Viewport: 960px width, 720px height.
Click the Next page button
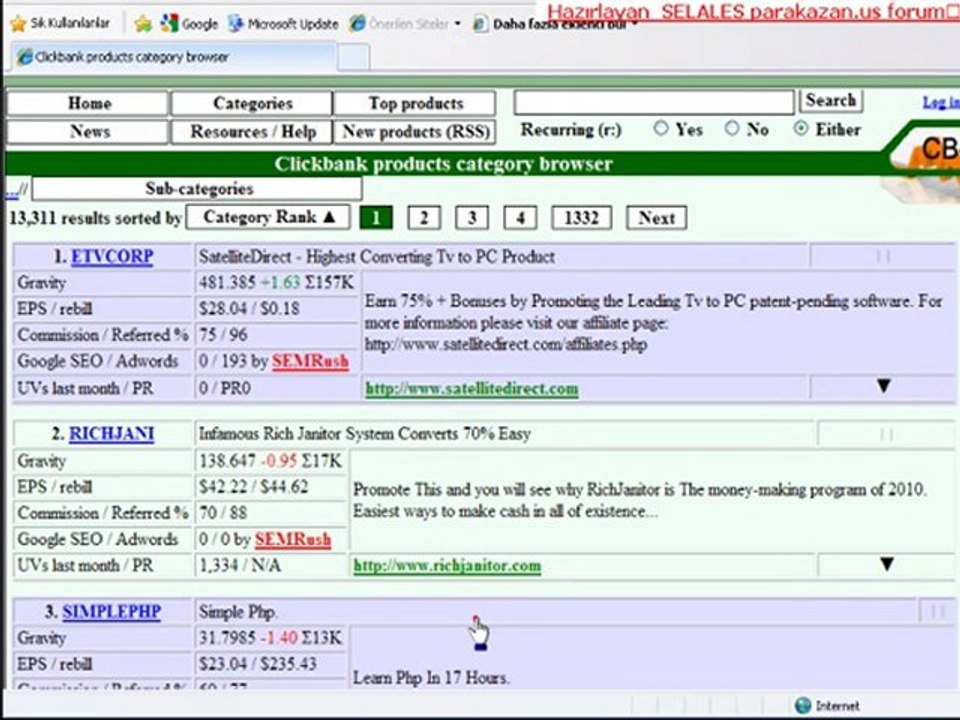click(x=656, y=218)
